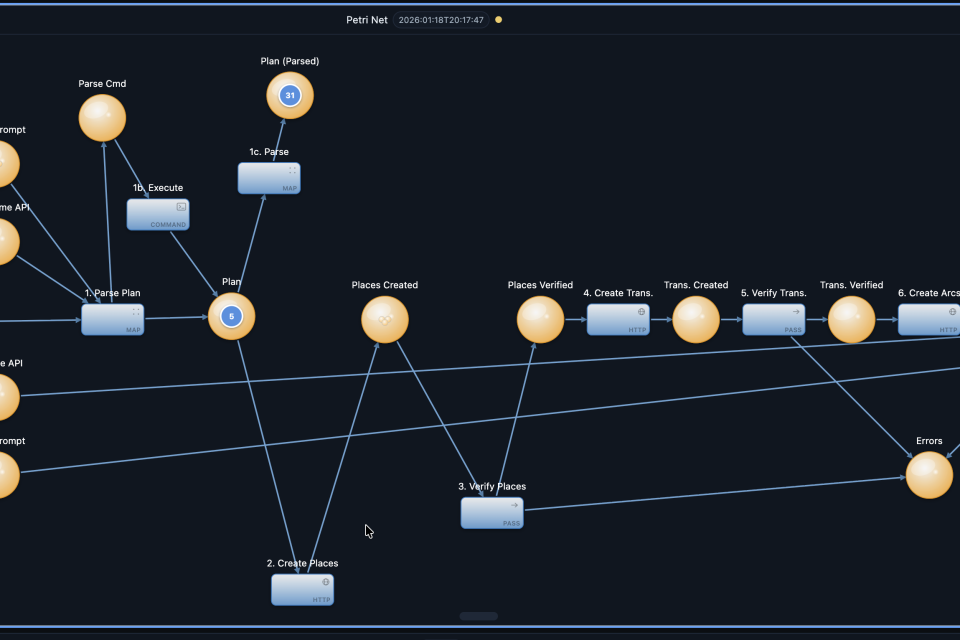Image resolution: width=960 pixels, height=640 pixels.
Task: Click the Places Created place circle
Action: pyautogui.click(x=385, y=319)
